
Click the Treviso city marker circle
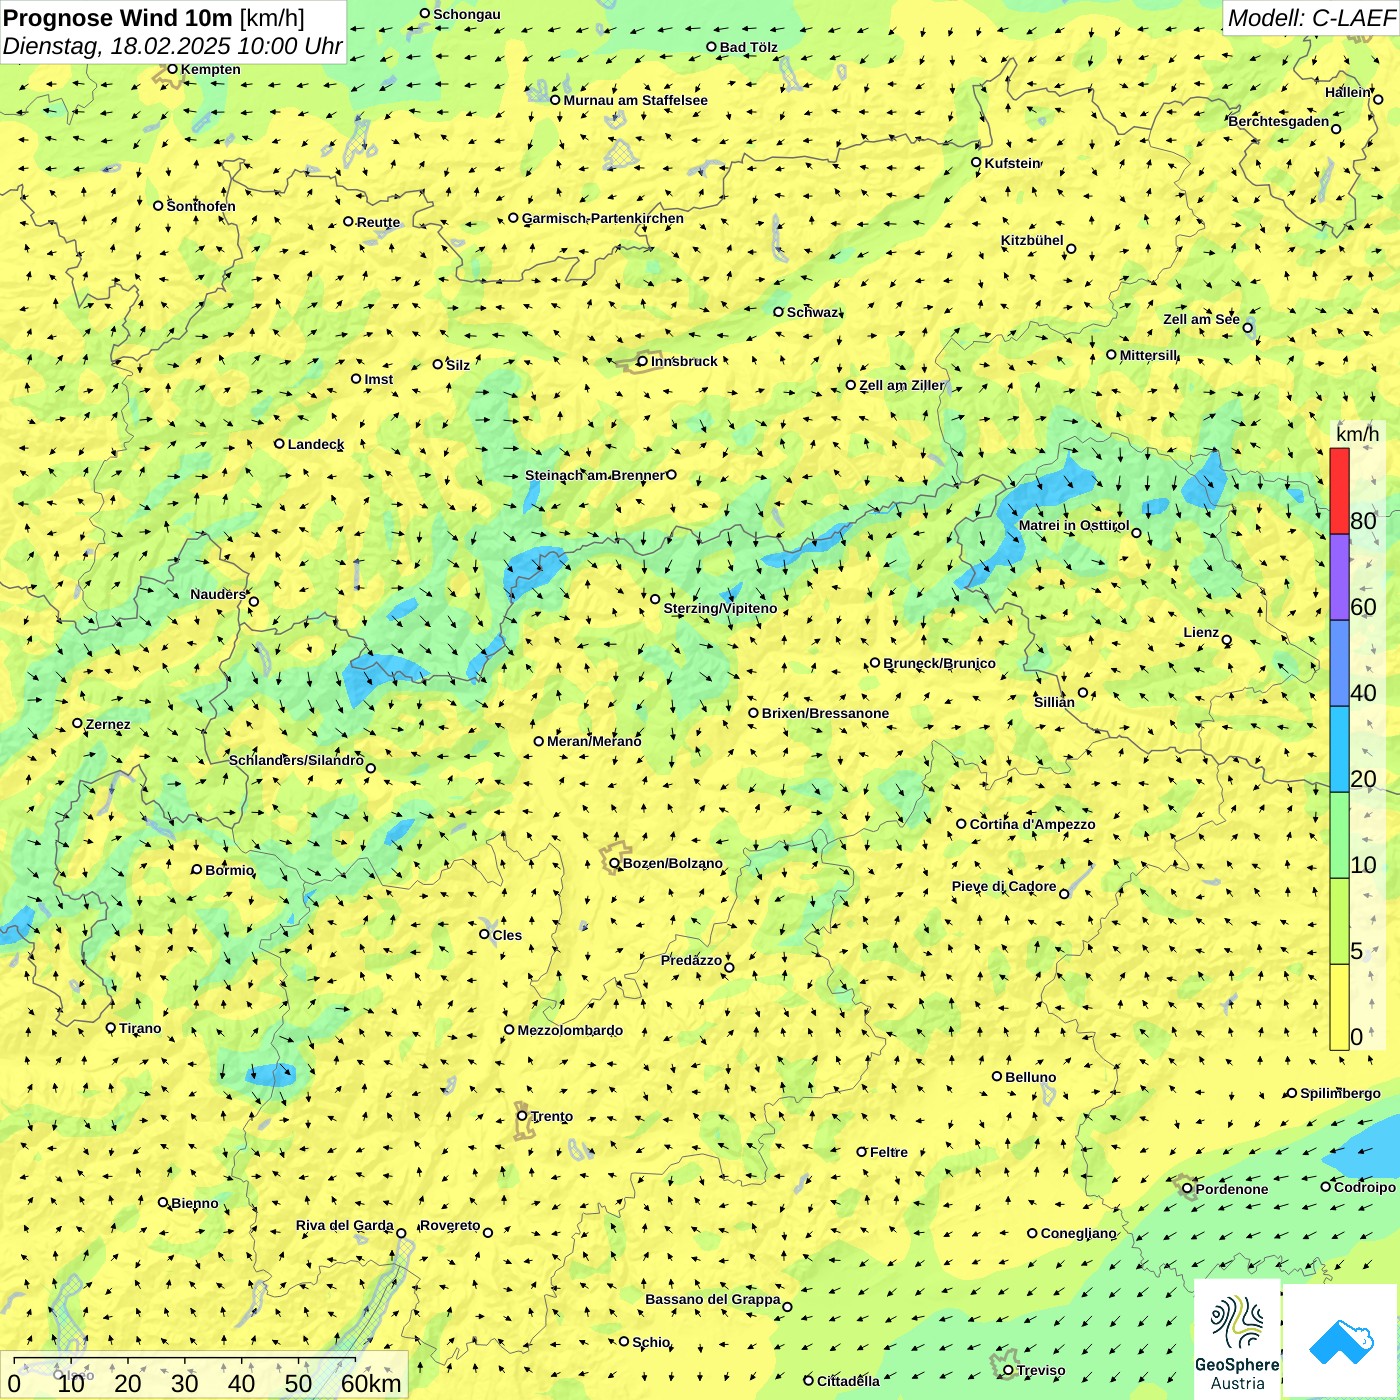pos(1008,1370)
